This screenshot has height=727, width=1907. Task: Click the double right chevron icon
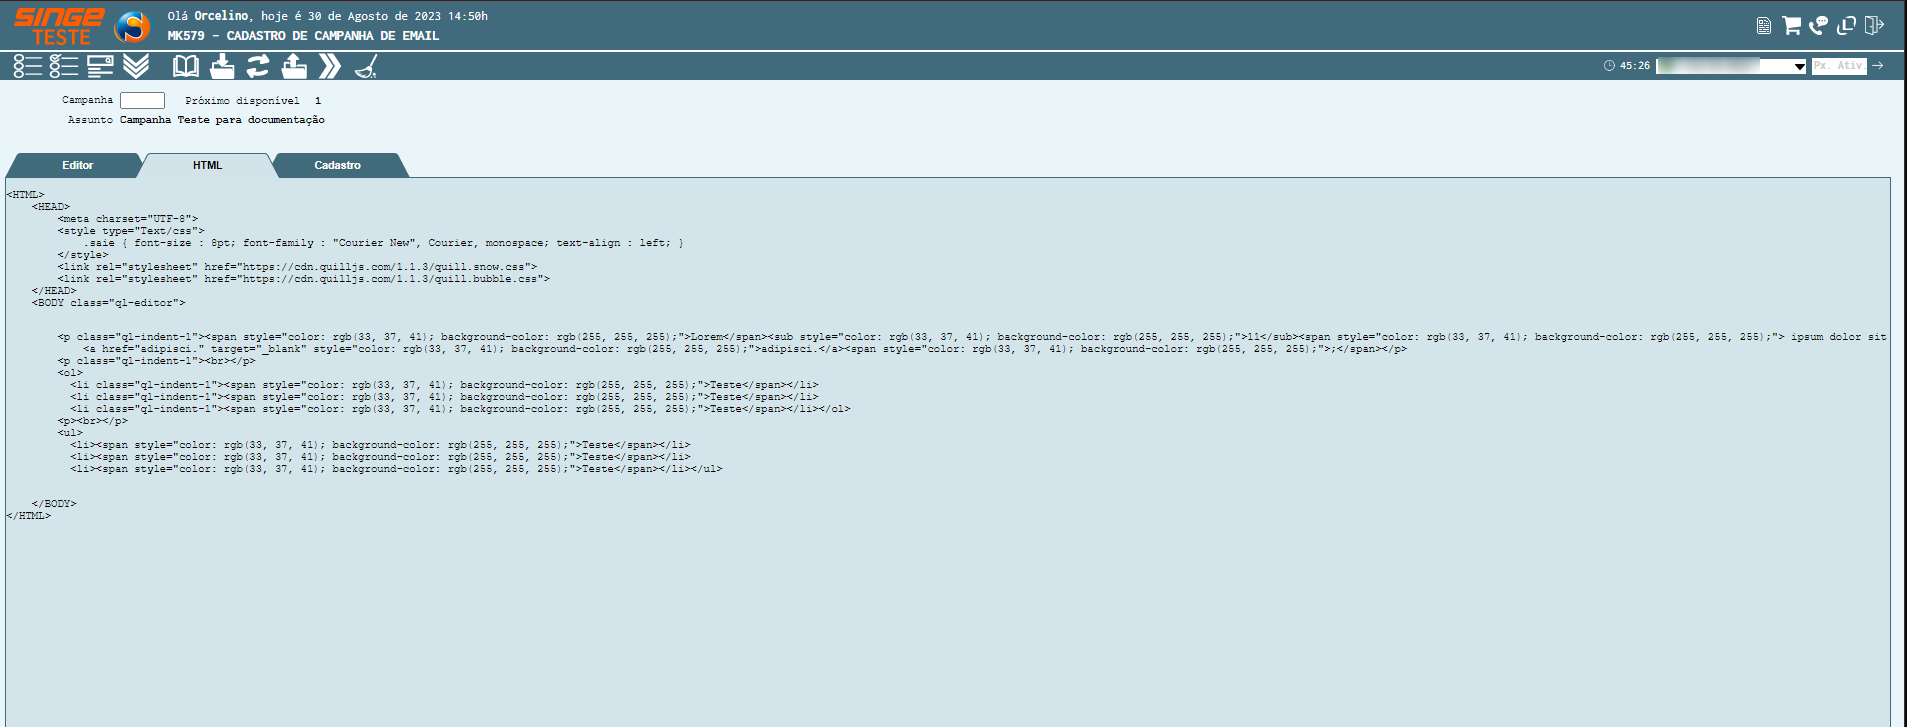click(x=330, y=66)
